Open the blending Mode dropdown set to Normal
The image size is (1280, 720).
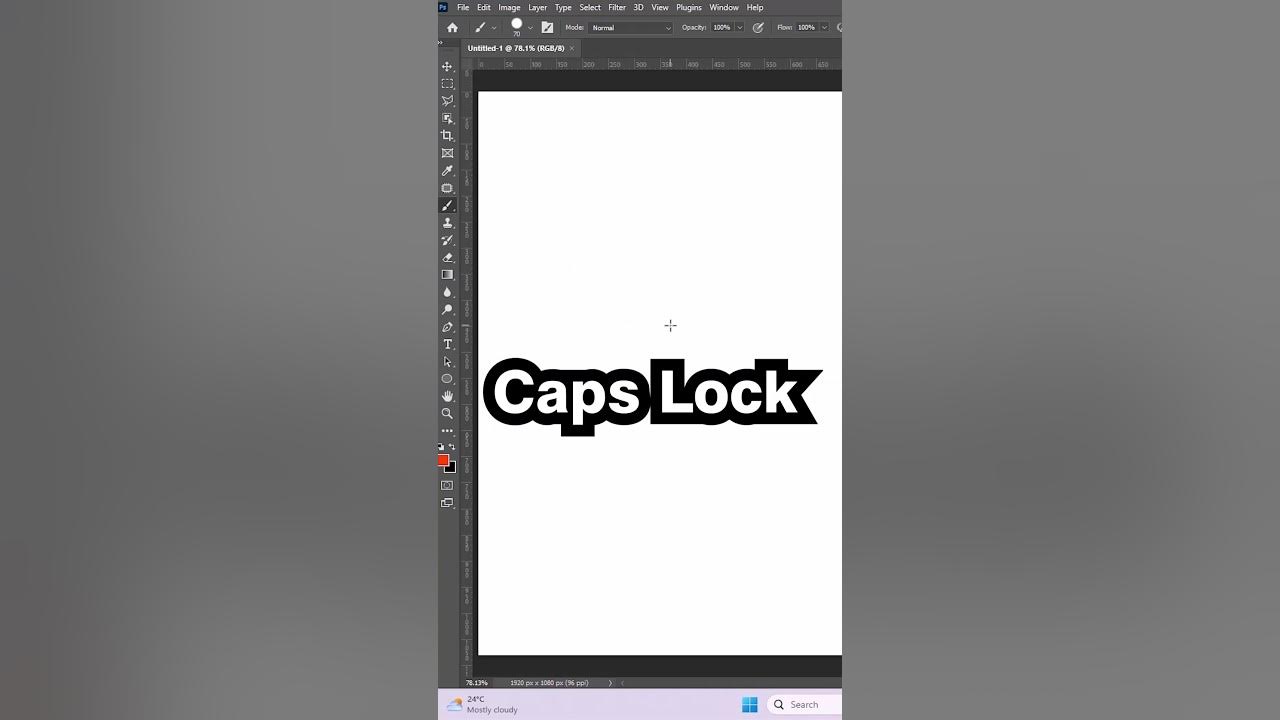(x=631, y=28)
